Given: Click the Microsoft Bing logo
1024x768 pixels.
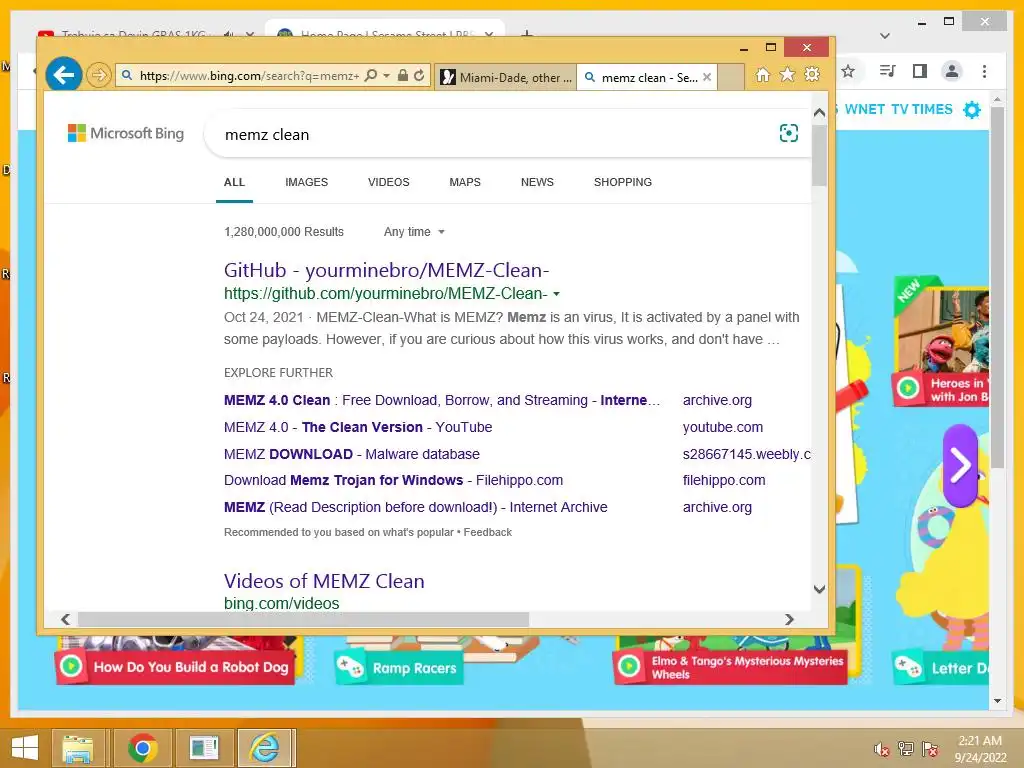Looking at the screenshot, I should (x=126, y=133).
